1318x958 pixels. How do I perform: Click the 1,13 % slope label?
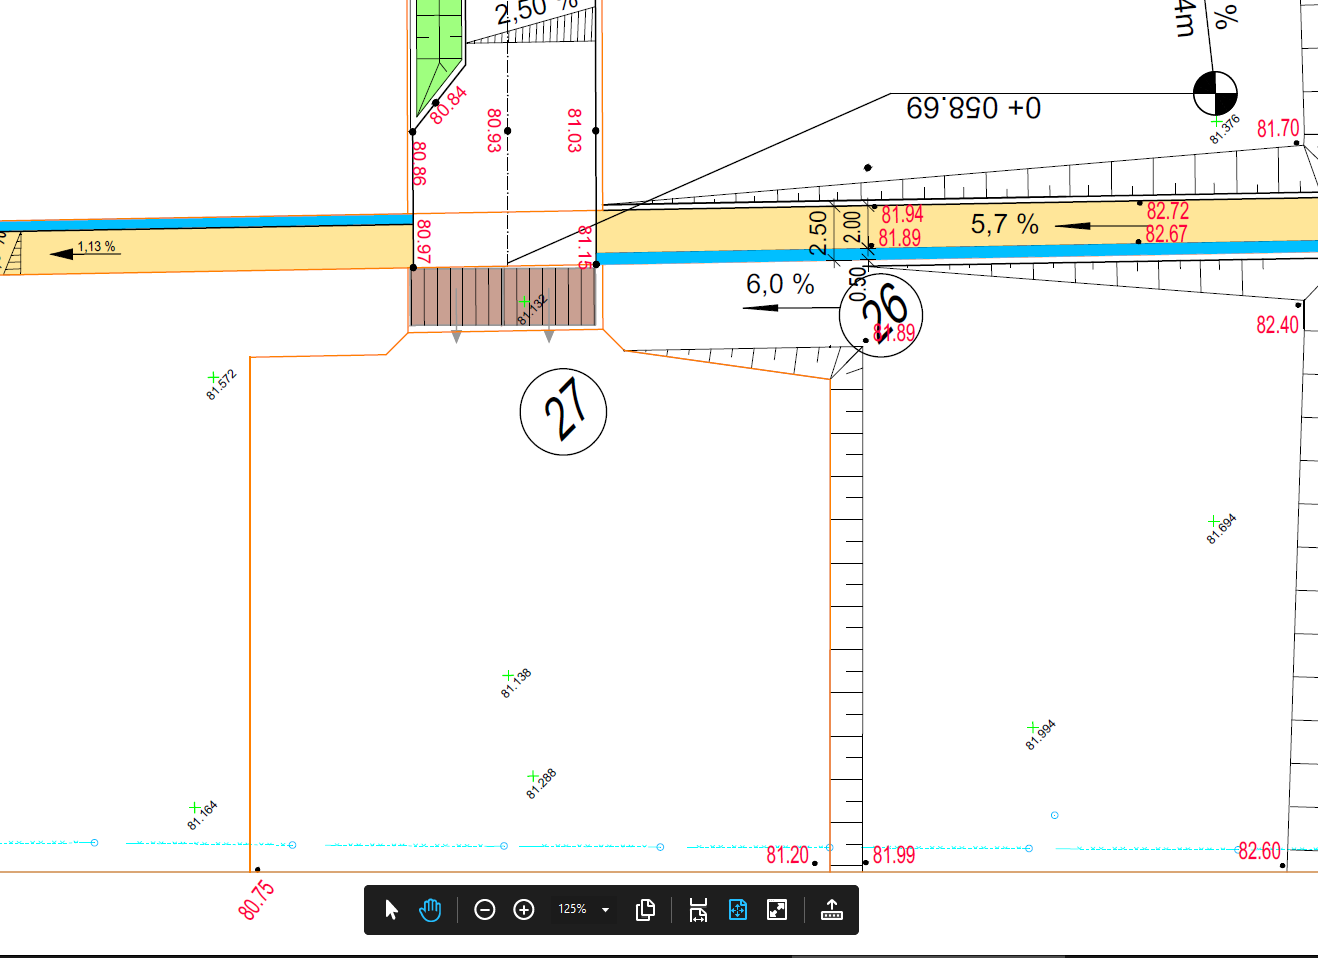[96, 246]
